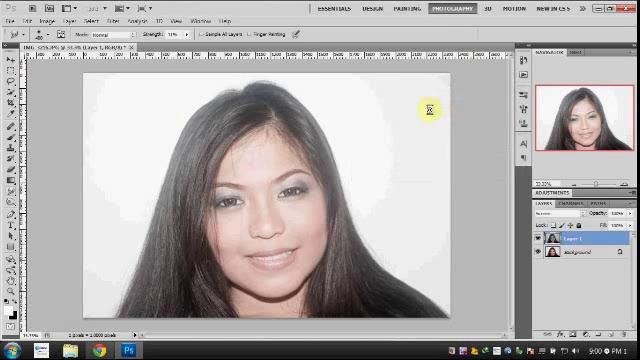640x360 pixels.
Task: Hide Layer 1 visibility eye
Action: 538,238
